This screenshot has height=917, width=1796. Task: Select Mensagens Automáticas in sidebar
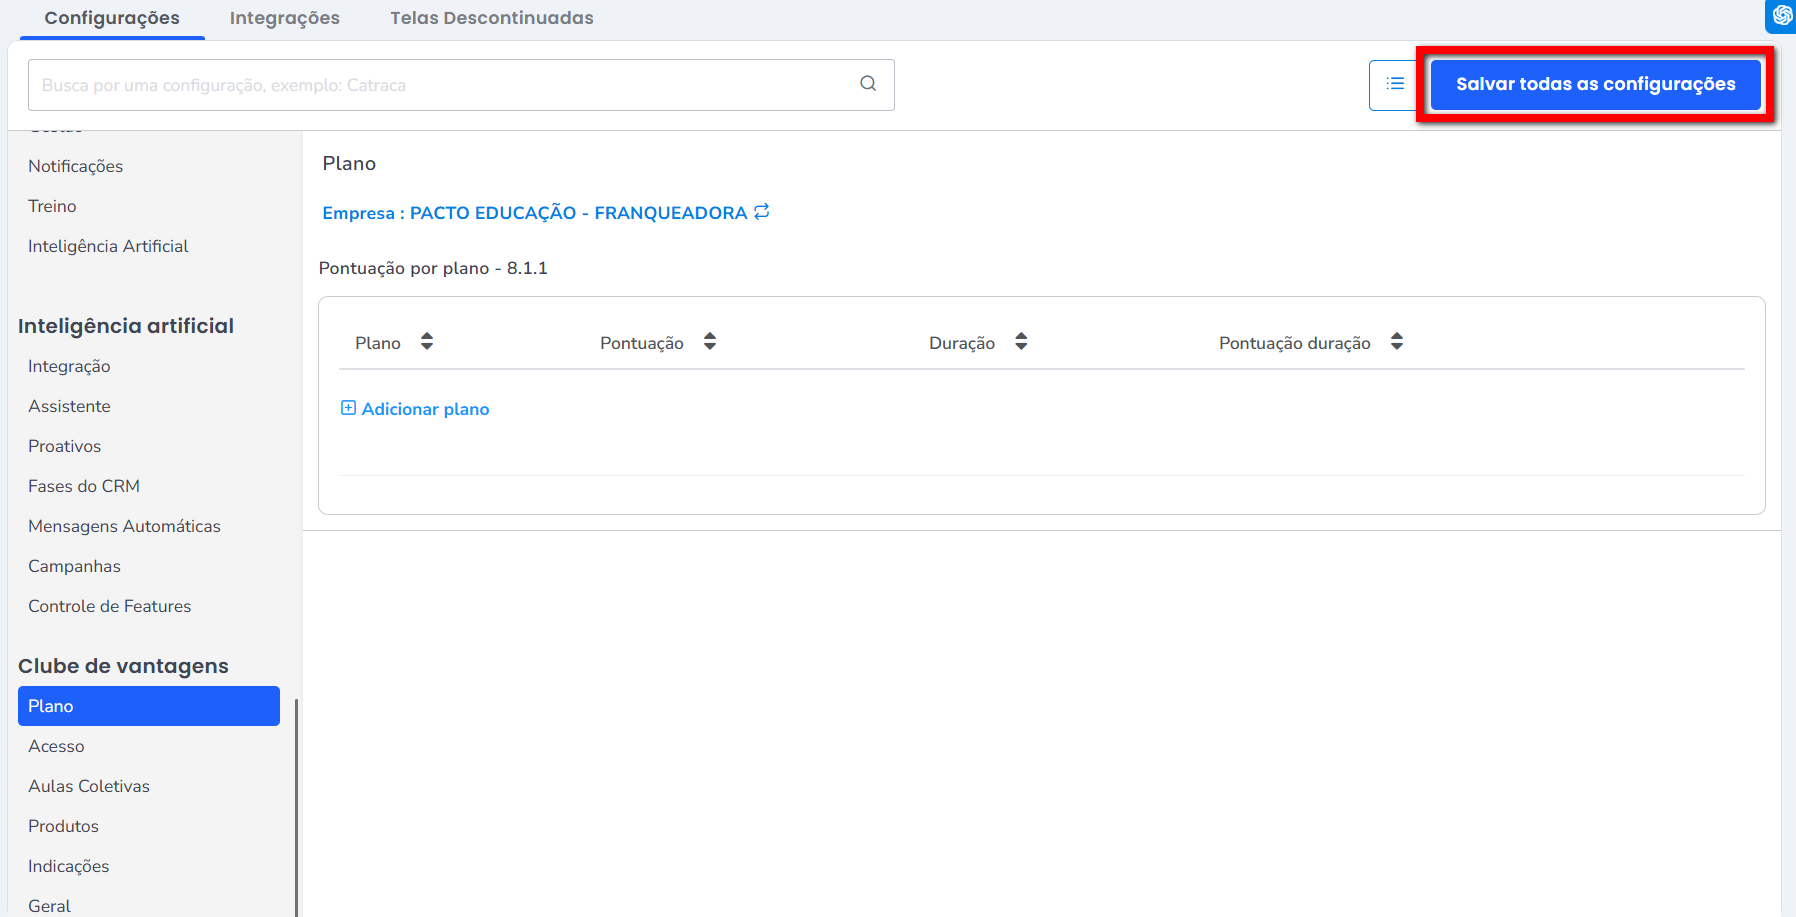(x=124, y=526)
